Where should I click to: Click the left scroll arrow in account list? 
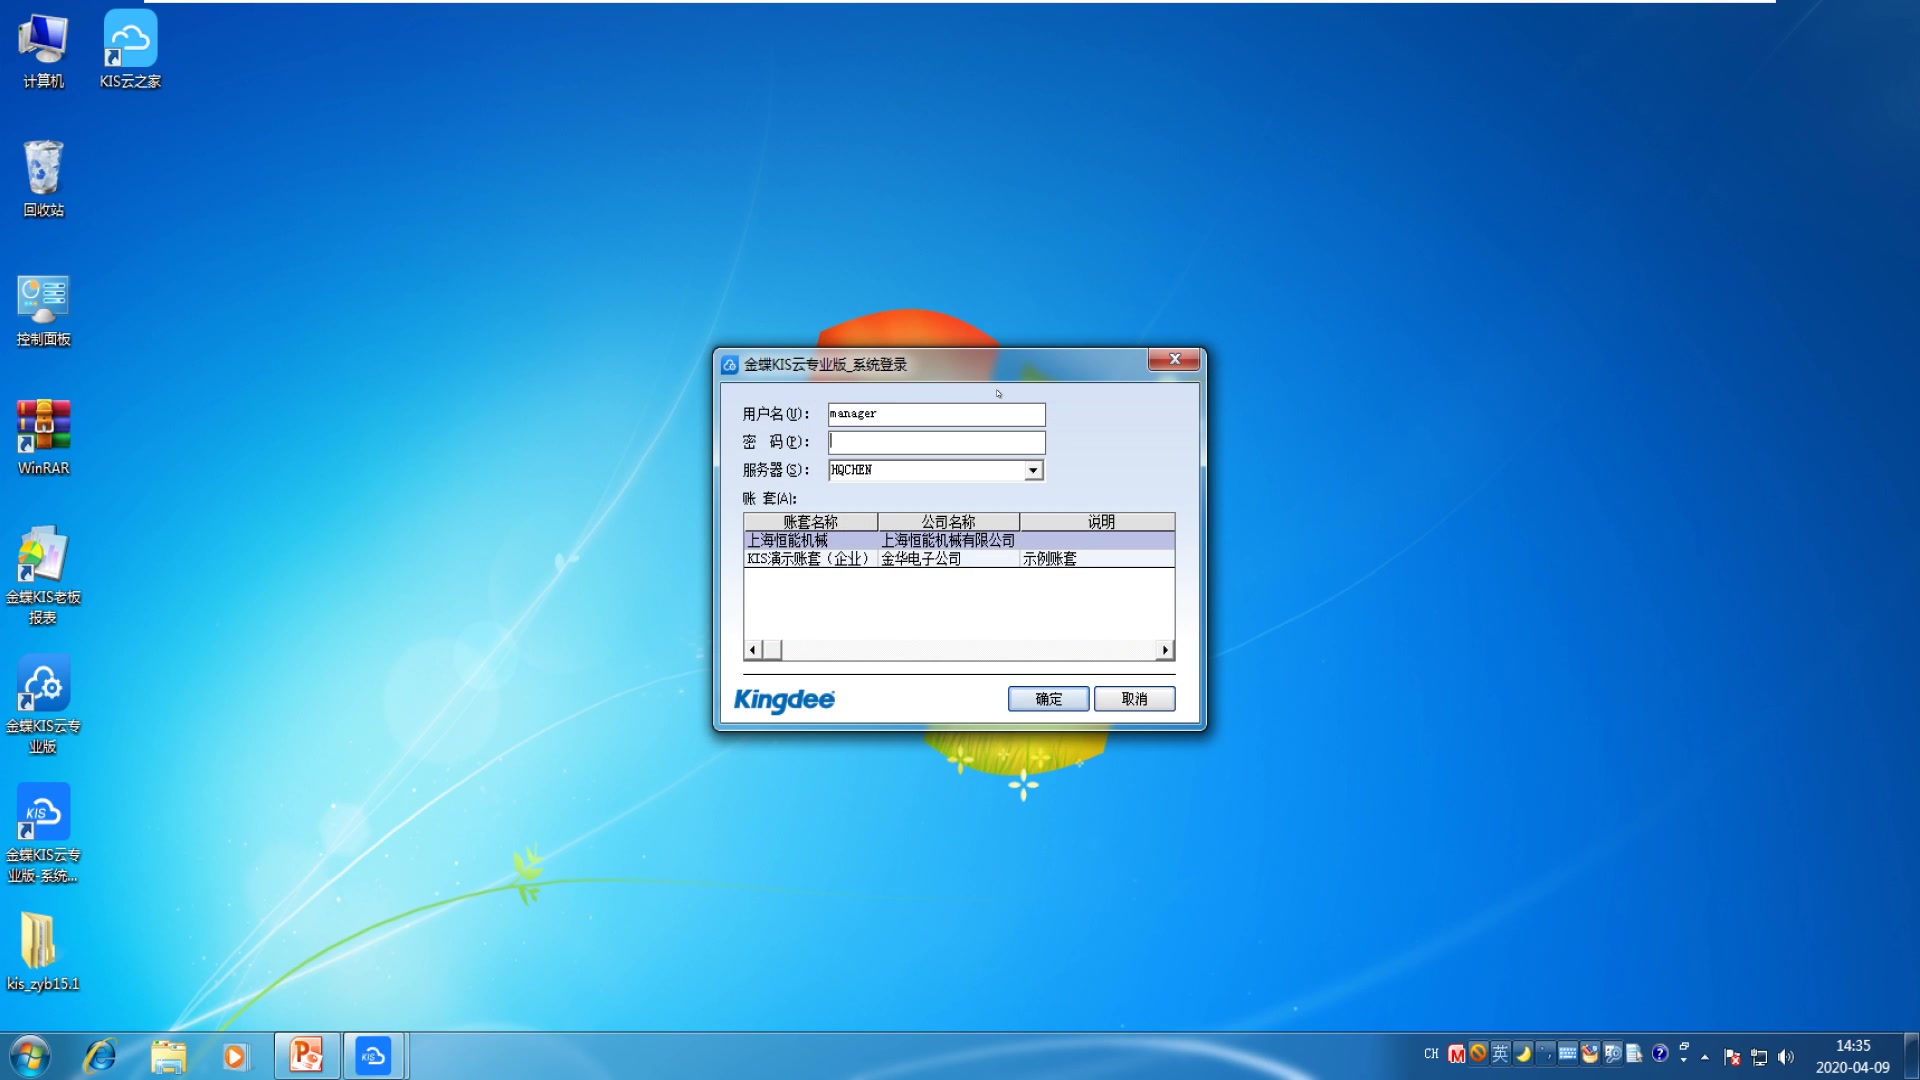pos(753,650)
